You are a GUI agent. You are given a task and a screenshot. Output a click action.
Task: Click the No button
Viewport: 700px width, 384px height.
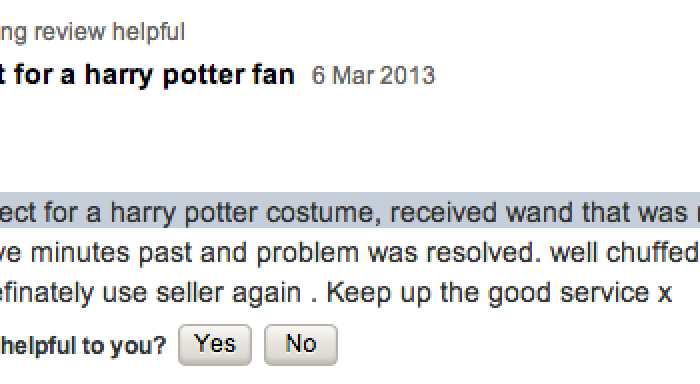301,345
